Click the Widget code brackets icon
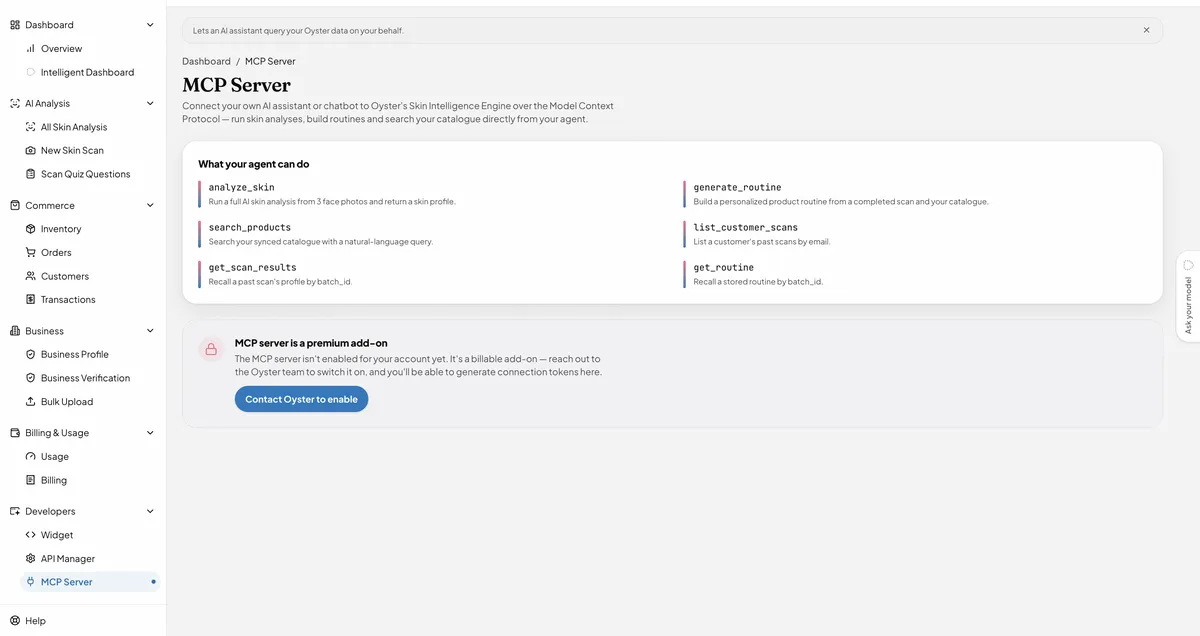This screenshot has height=636, width=1200. pyautogui.click(x=30, y=535)
